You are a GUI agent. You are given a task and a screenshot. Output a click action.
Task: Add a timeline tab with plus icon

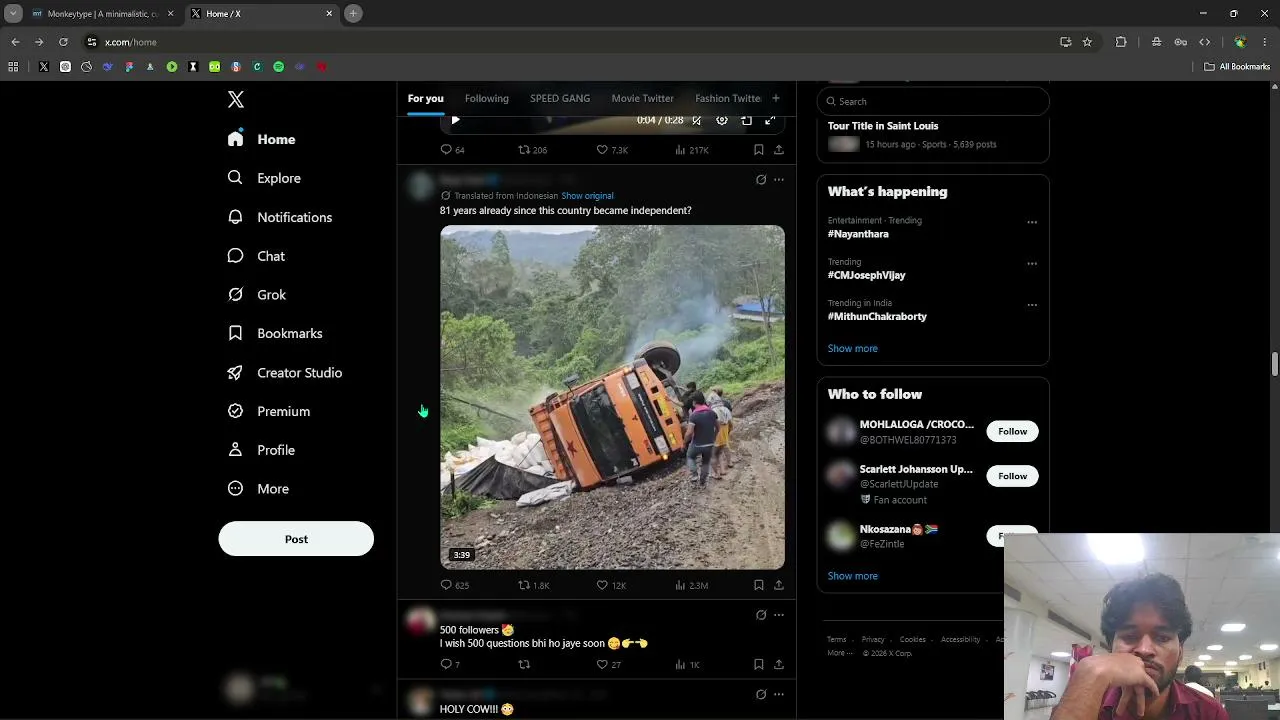click(775, 98)
